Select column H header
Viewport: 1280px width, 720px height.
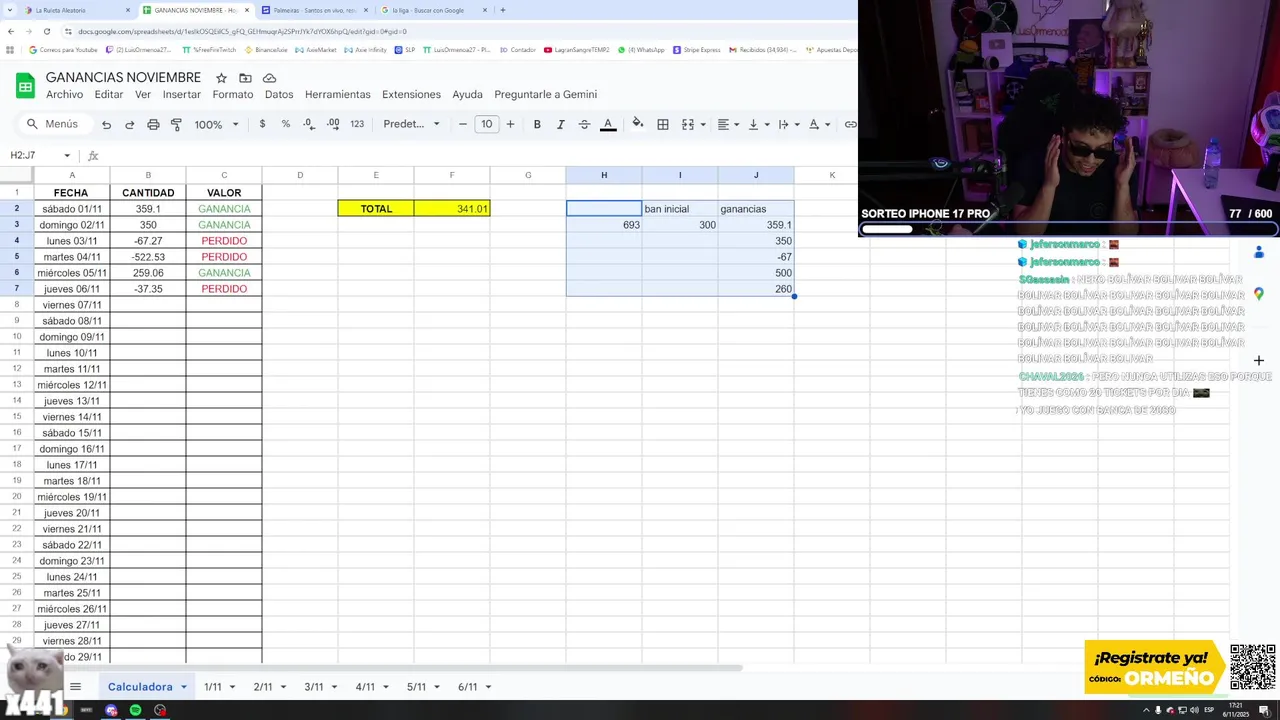604,175
